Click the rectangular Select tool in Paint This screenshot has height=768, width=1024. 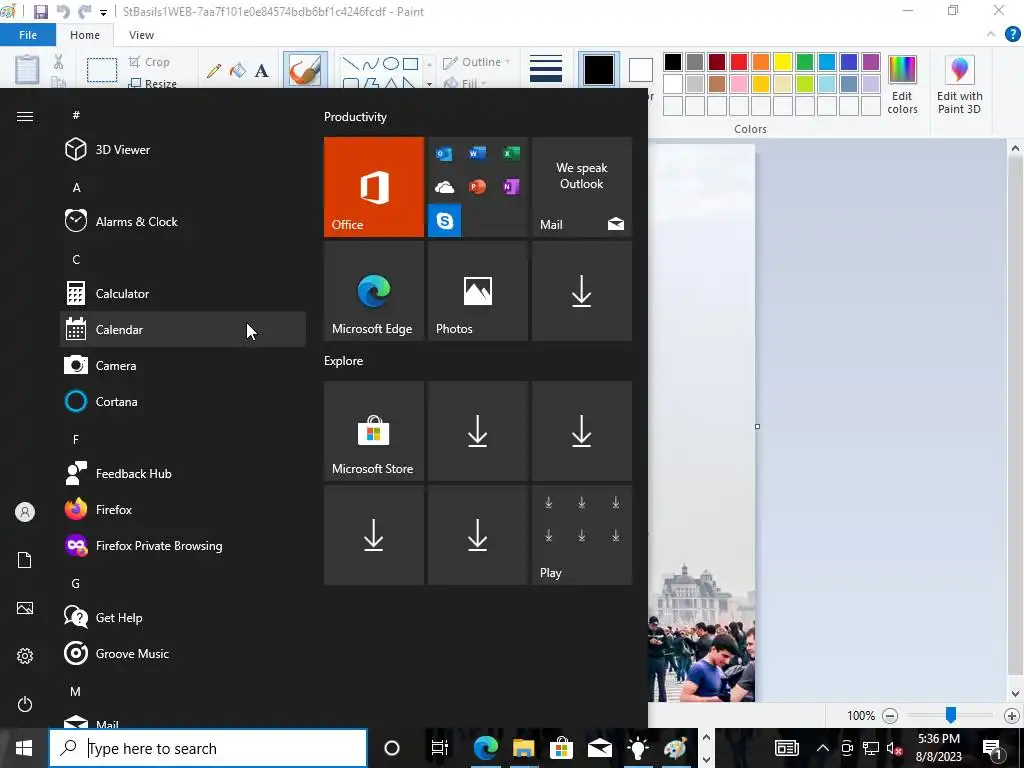(x=103, y=69)
